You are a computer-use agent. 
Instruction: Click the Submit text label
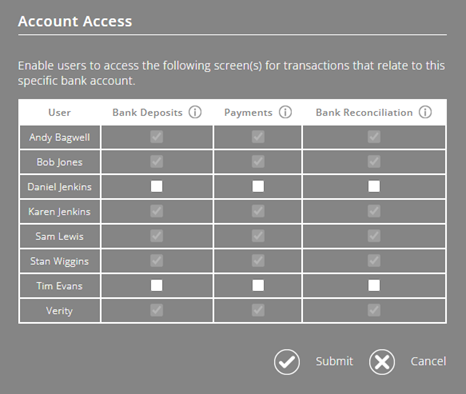click(334, 361)
